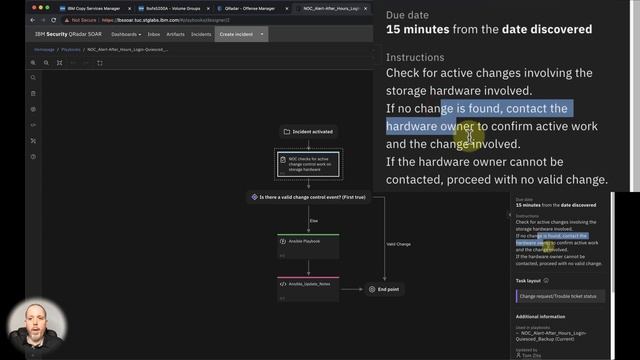Open the Incidents menu item
Image resolution: width=640 pixels, height=360 pixels.
201,34
